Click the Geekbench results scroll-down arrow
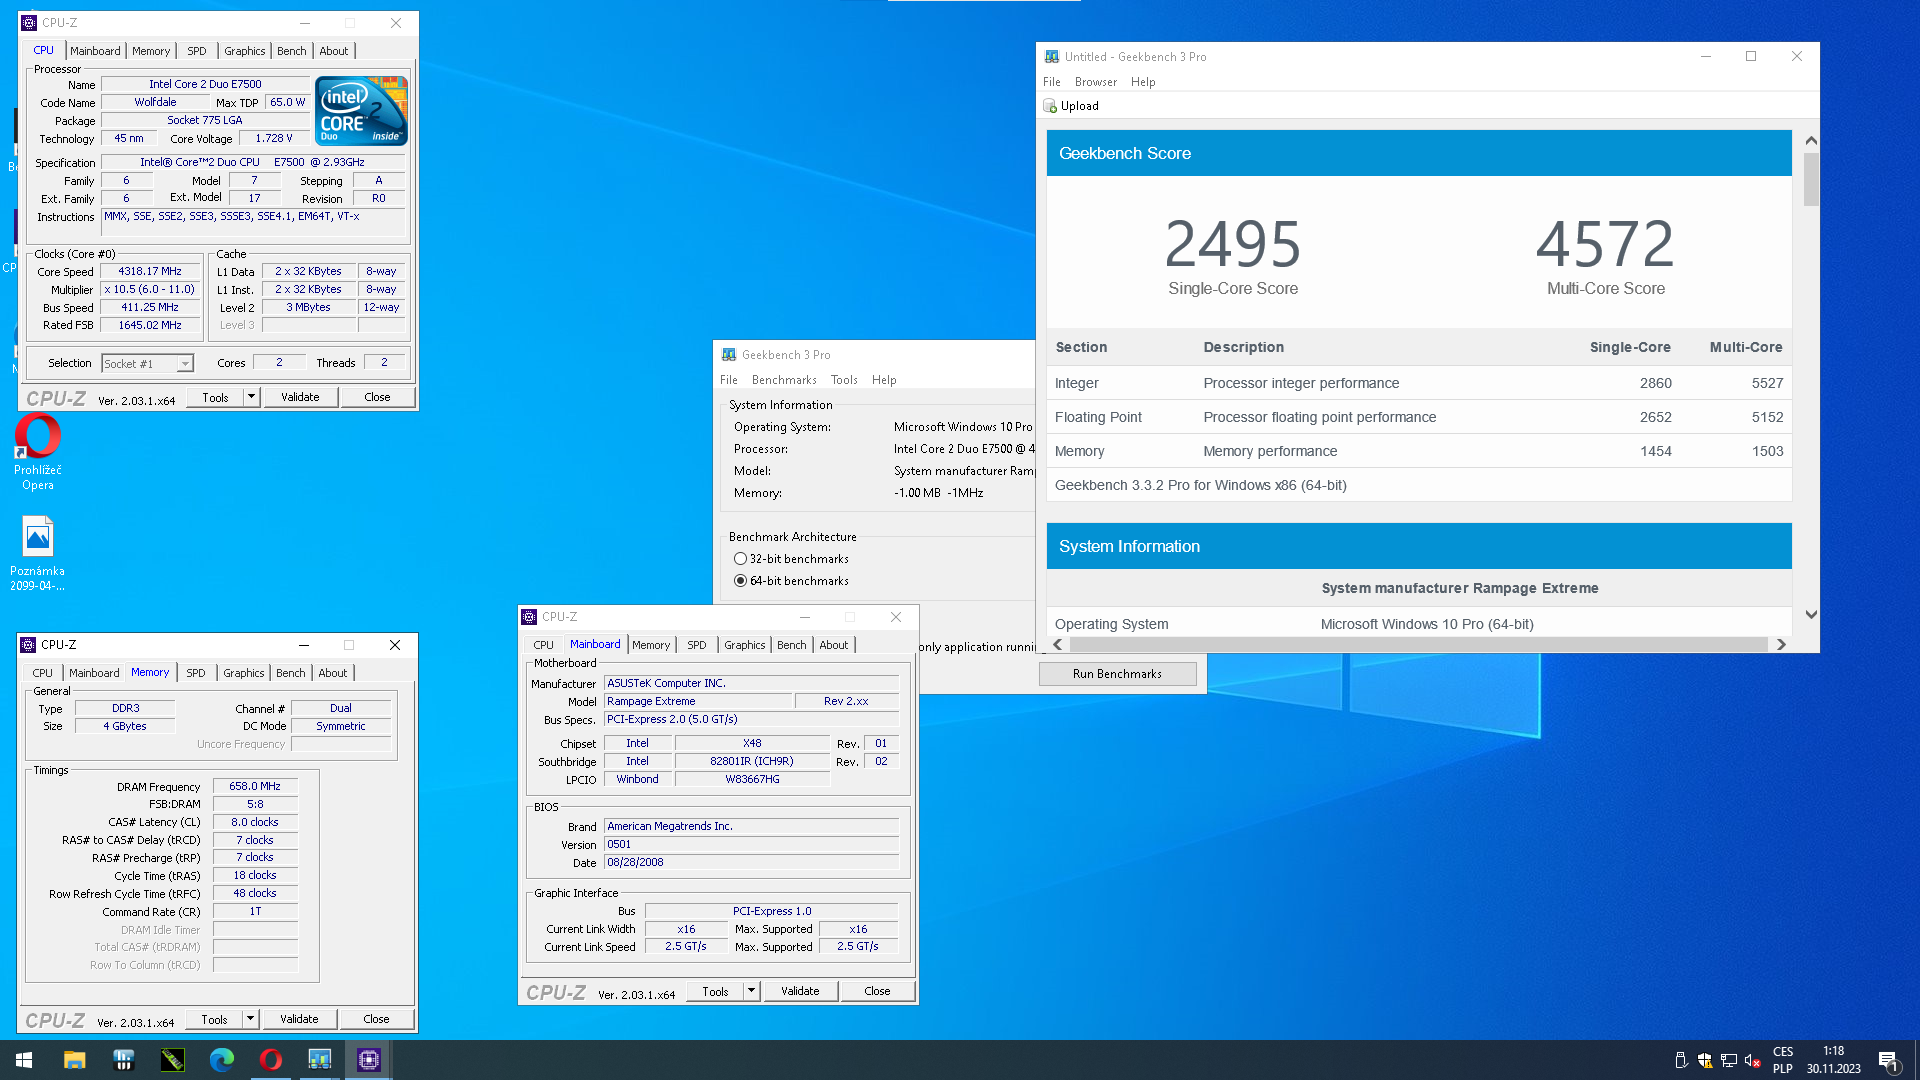The height and width of the screenshot is (1080, 1920). (1811, 615)
